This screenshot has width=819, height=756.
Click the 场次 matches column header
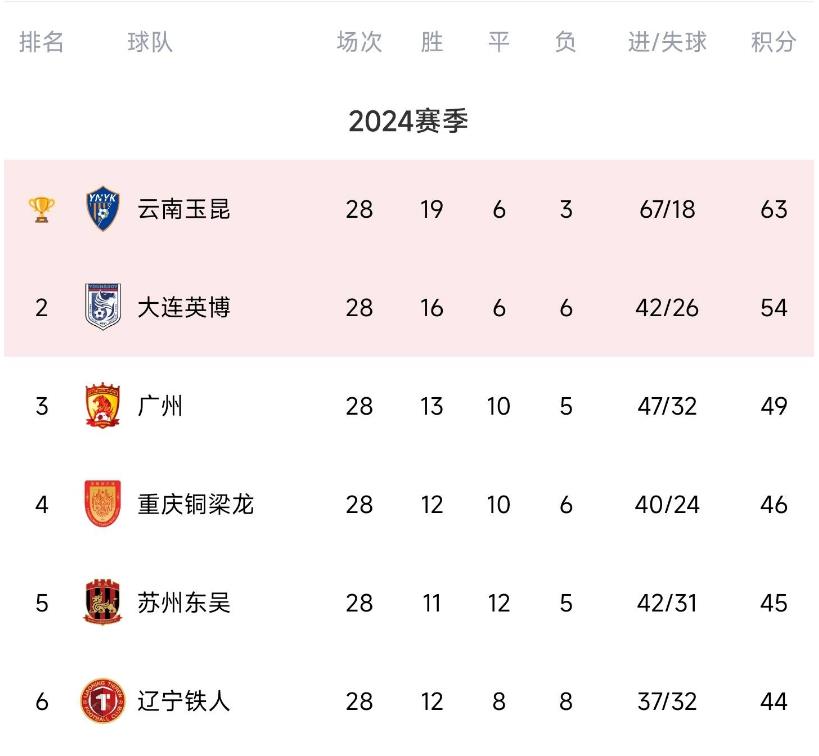359,42
